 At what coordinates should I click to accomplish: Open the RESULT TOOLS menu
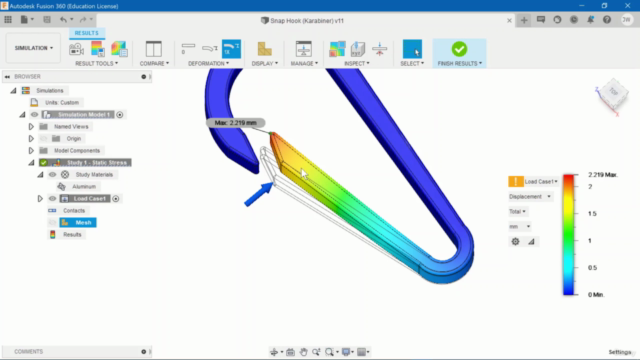click(x=97, y=63)
